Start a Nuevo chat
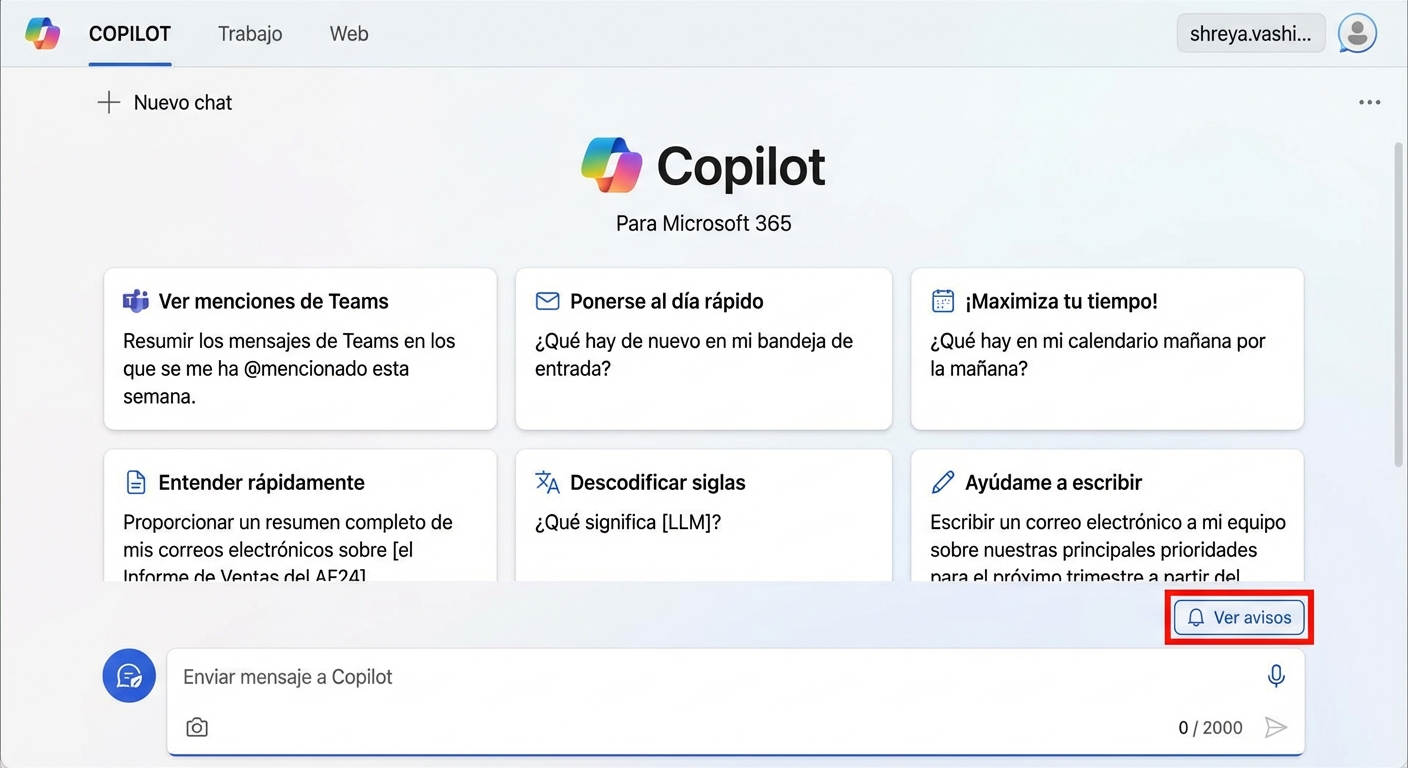Viewport: 1408px width, 768px height. pyautogui.click(x=164, y=102)
